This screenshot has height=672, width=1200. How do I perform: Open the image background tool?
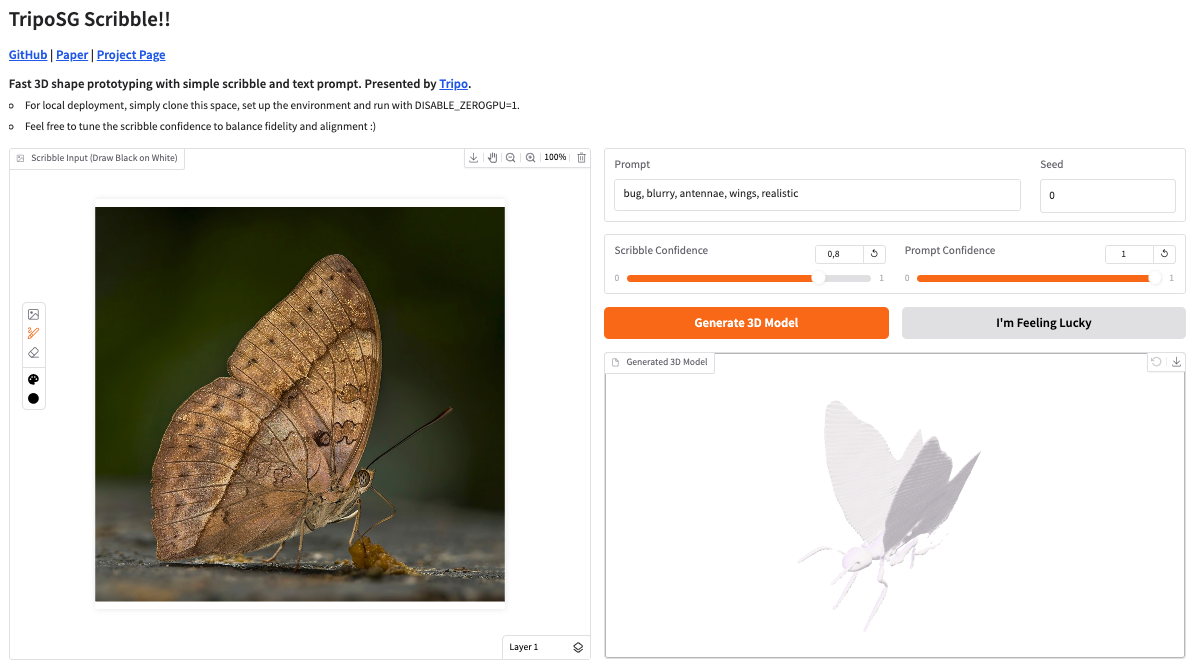(33, 314)
